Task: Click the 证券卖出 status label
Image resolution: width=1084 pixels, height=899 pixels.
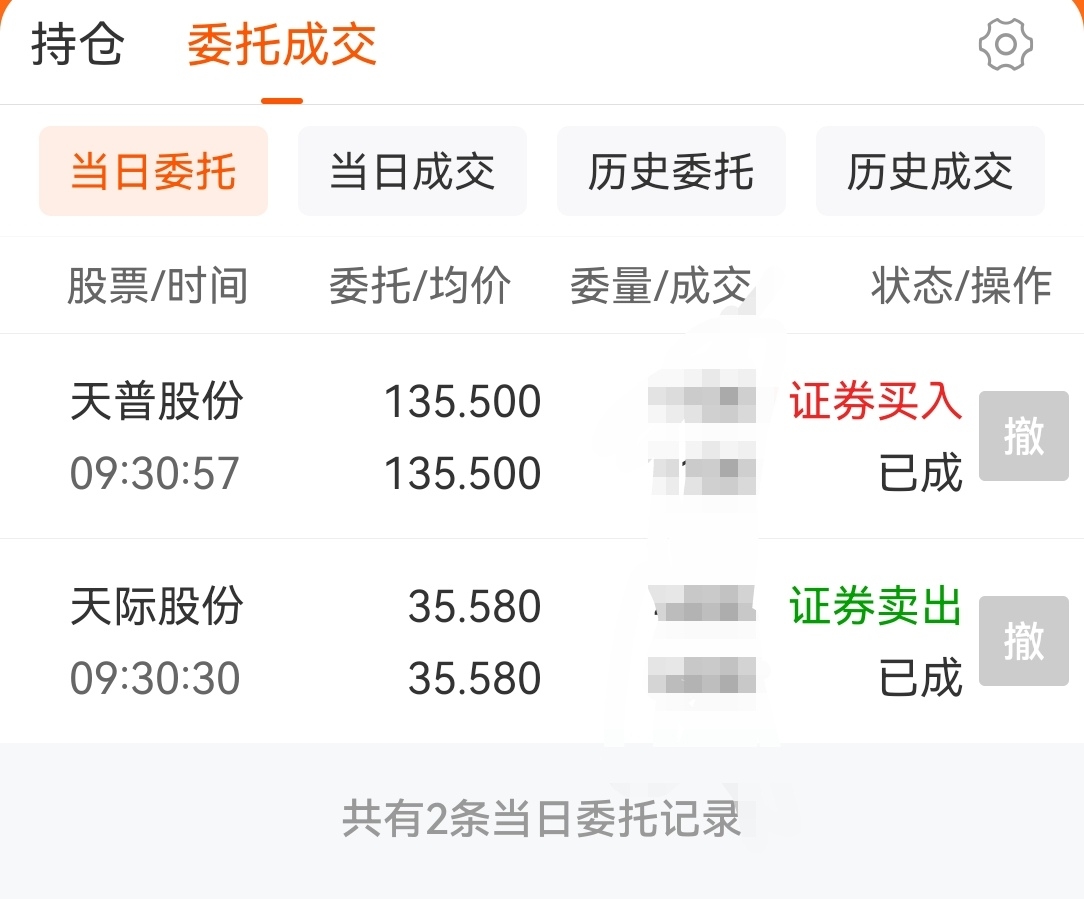Action: click(875, 606)
